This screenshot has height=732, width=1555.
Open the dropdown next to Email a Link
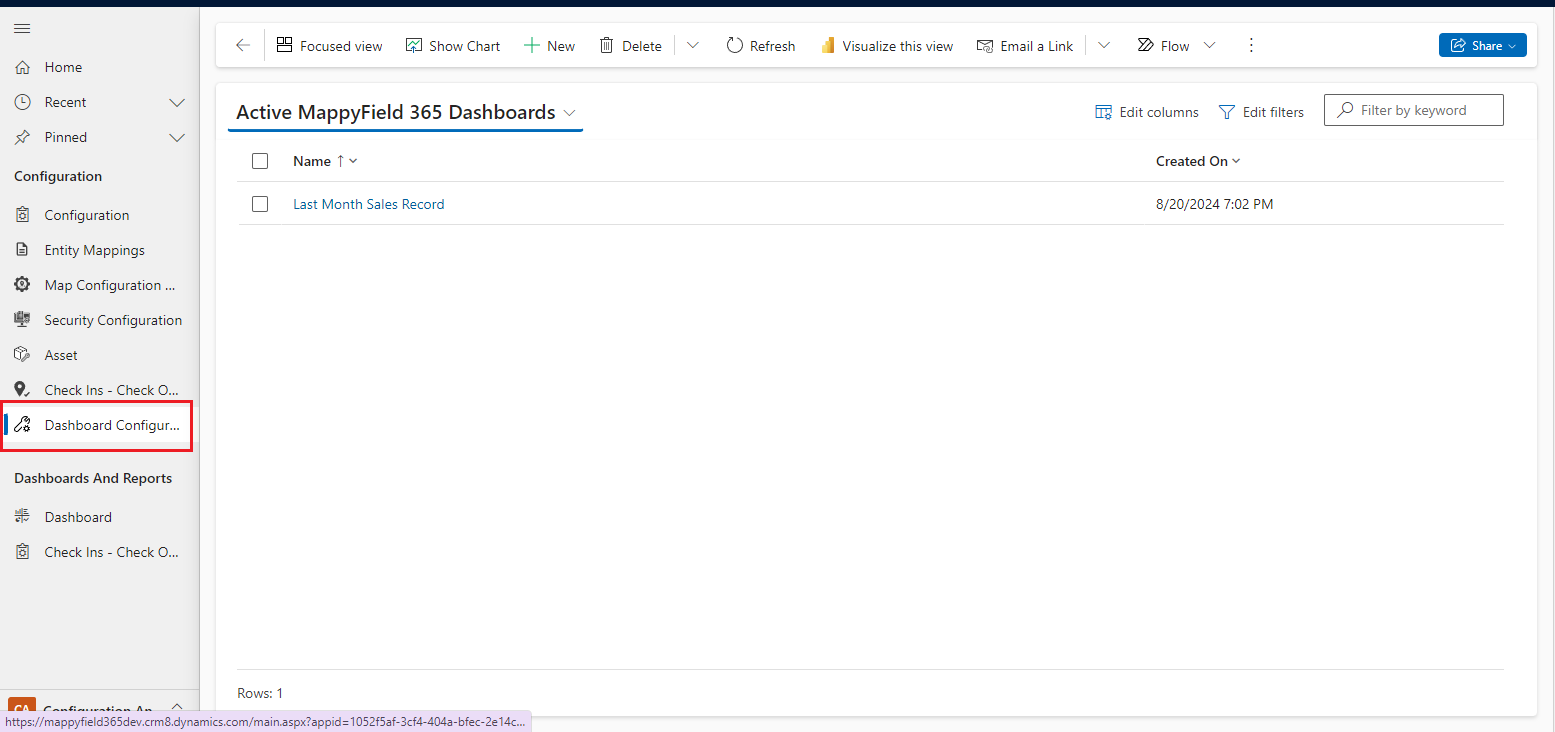(x=1103, y=45)
